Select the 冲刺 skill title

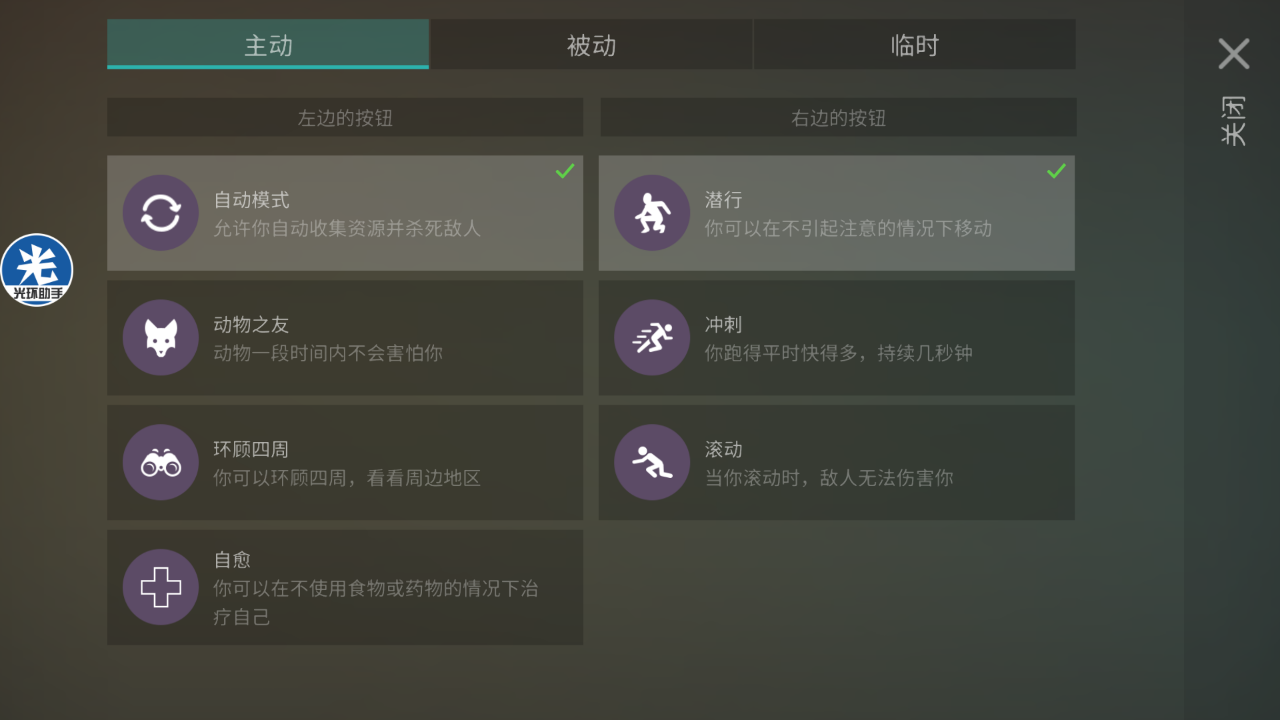(x=723, y=325)
